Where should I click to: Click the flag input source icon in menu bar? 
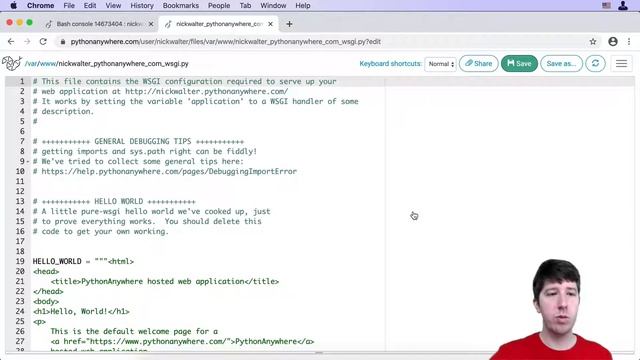click(607, 6)
